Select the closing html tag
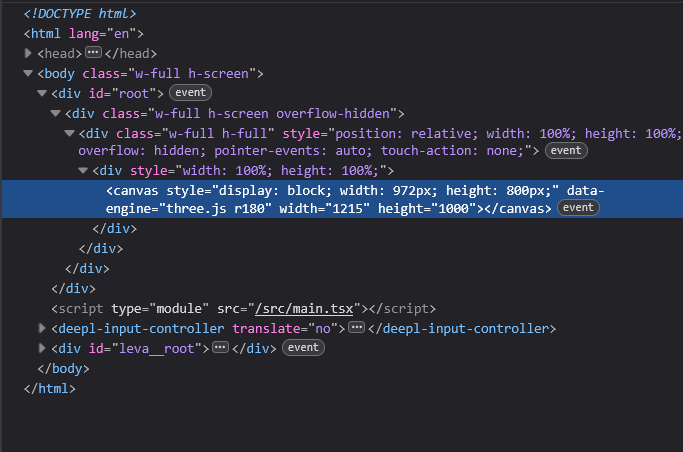This screenshot has width=683, height=452. pyautogui.click(x=50, y=389)
